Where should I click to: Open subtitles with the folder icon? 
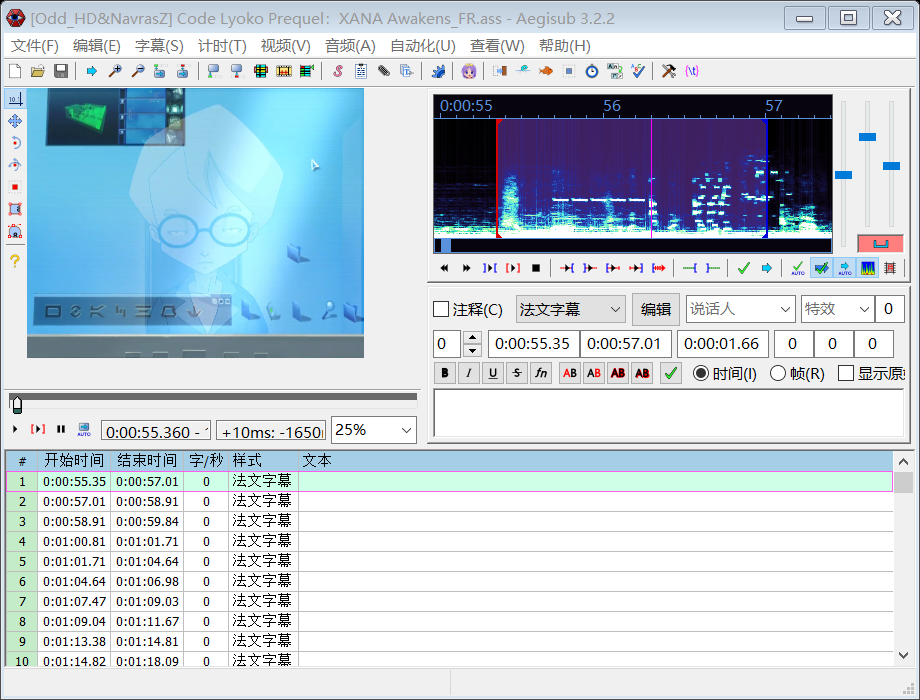(x=38, y=72)
